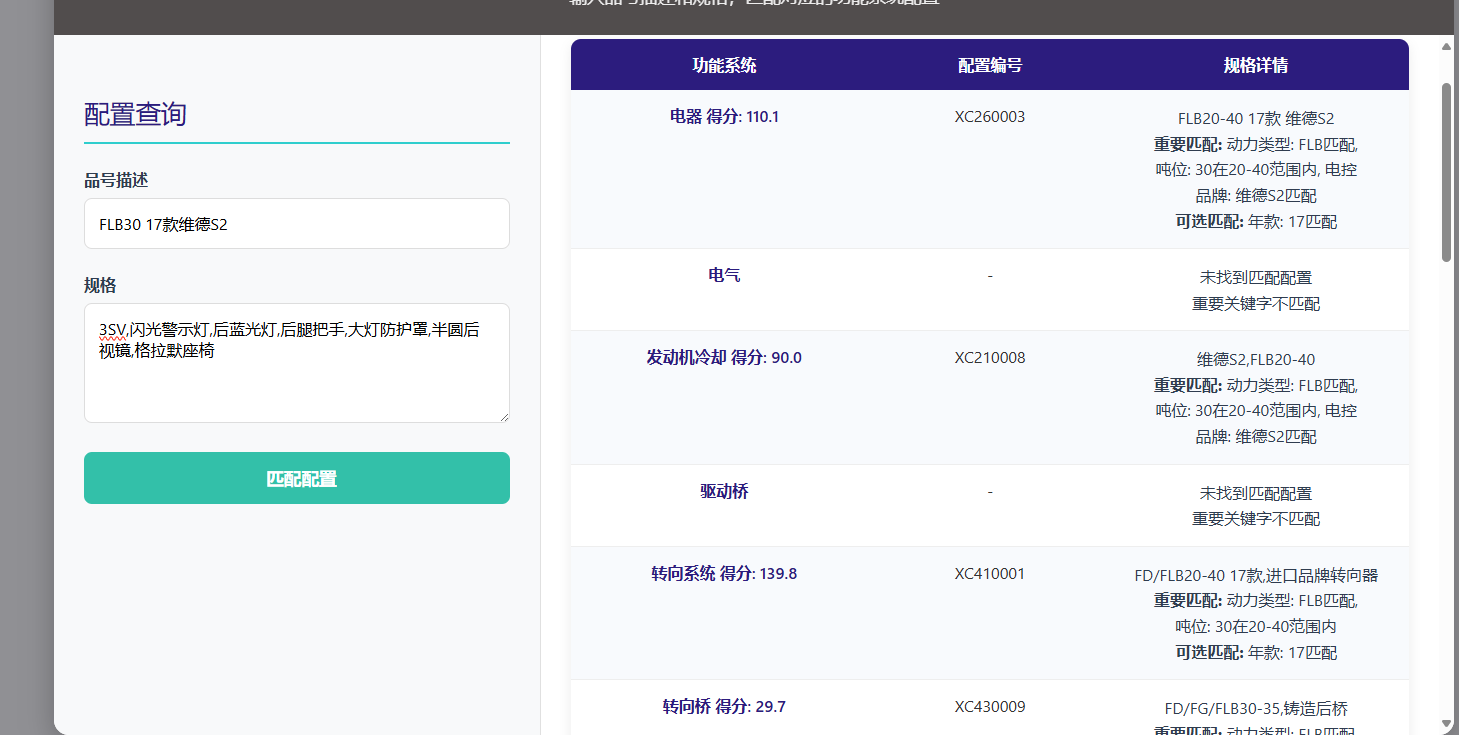
Task: Focus the 规格 text area
Action: click(296, 362)
